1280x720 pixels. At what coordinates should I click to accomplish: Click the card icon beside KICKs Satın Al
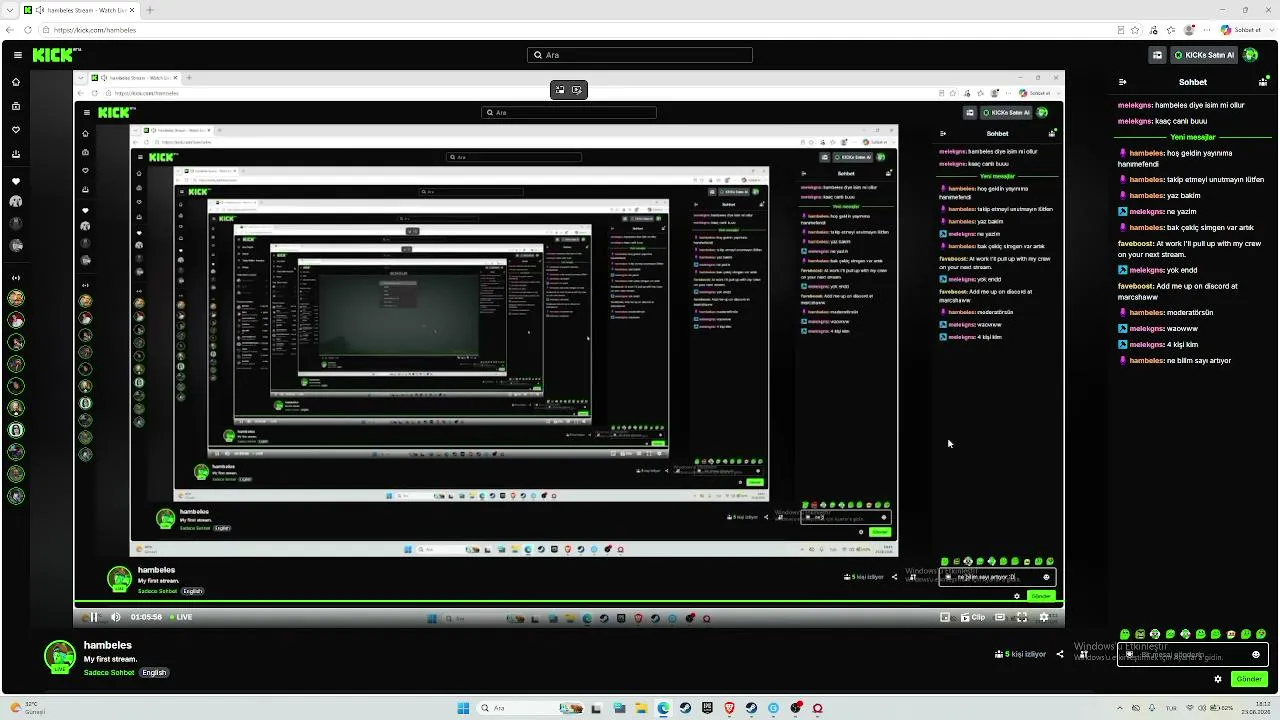click(x=1157, y=55)
